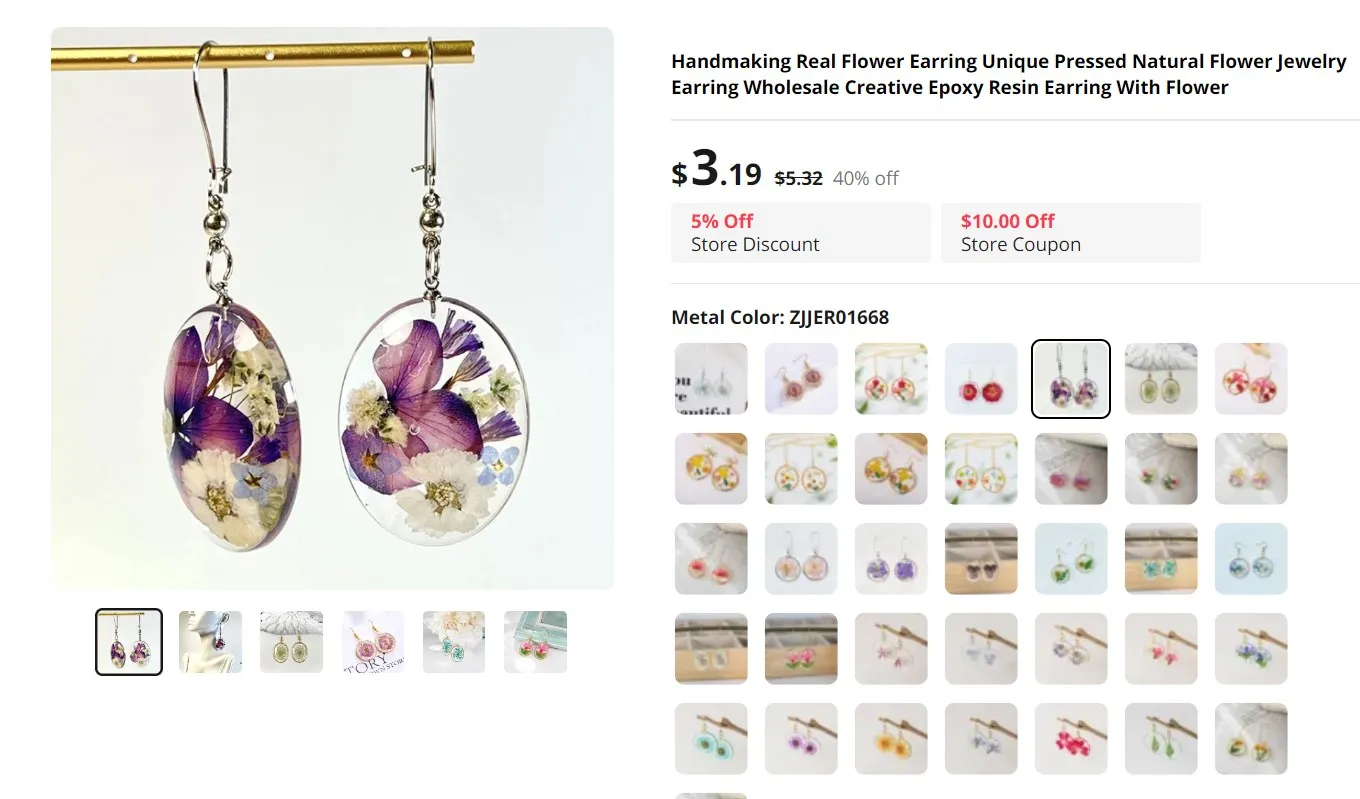Select the yellow flower earring swatch starting second row

[x=711, y=469]
